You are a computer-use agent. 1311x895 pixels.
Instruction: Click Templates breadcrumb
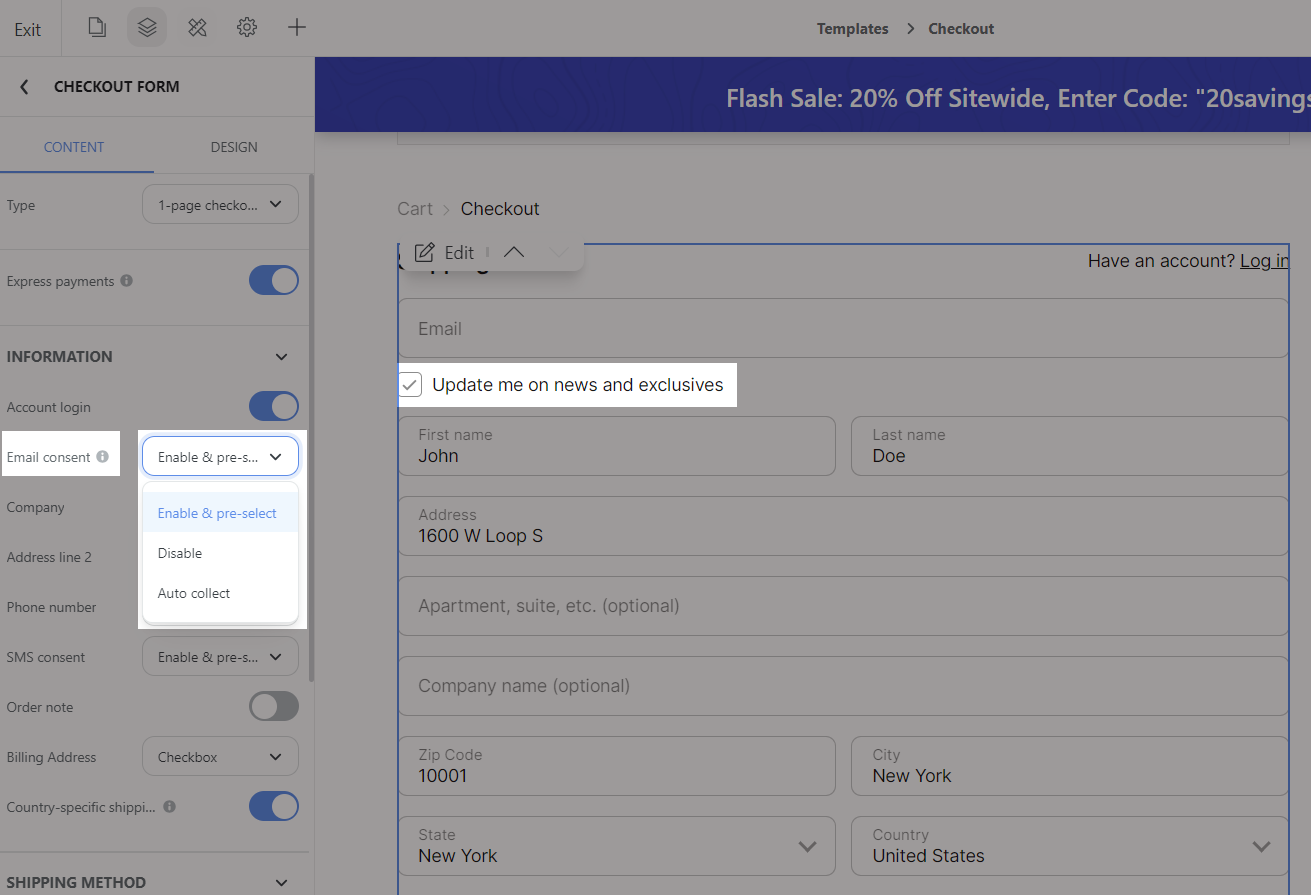coord(852,29)
